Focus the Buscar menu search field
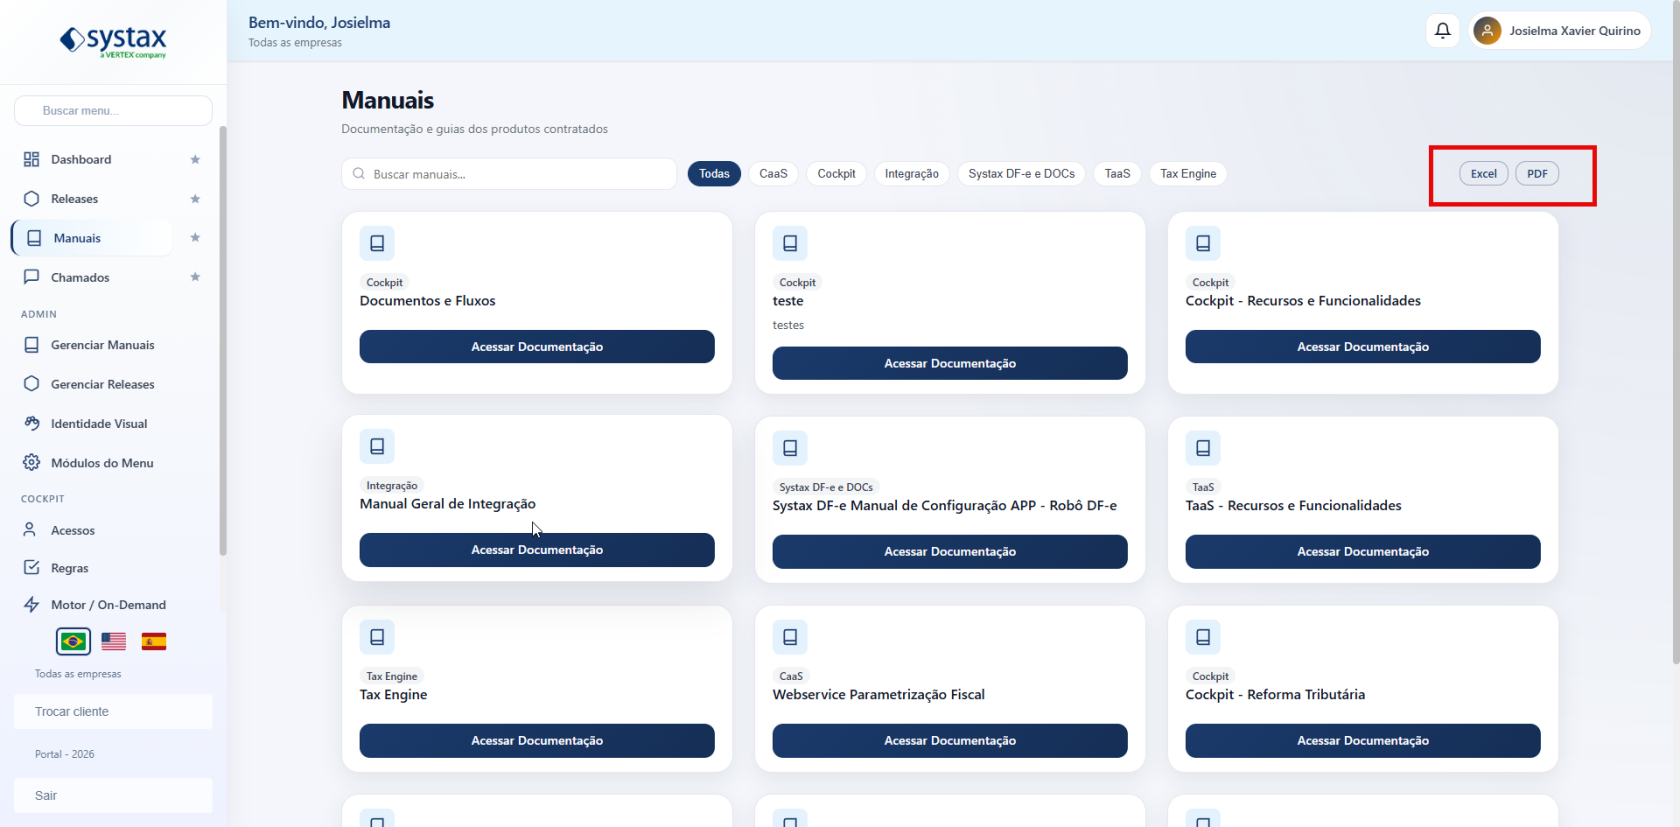Image resolution: width=1680 pixels, height=827 pixels. pos(113,111)
